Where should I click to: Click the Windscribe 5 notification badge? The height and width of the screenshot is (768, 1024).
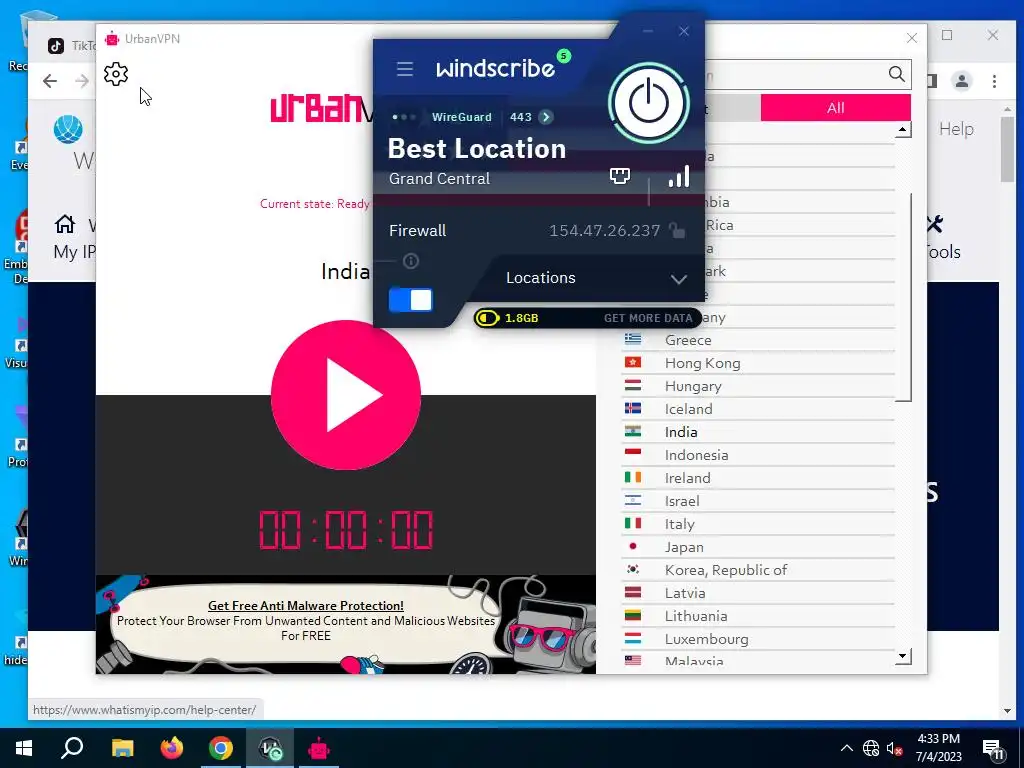click(x=563, y=56)
